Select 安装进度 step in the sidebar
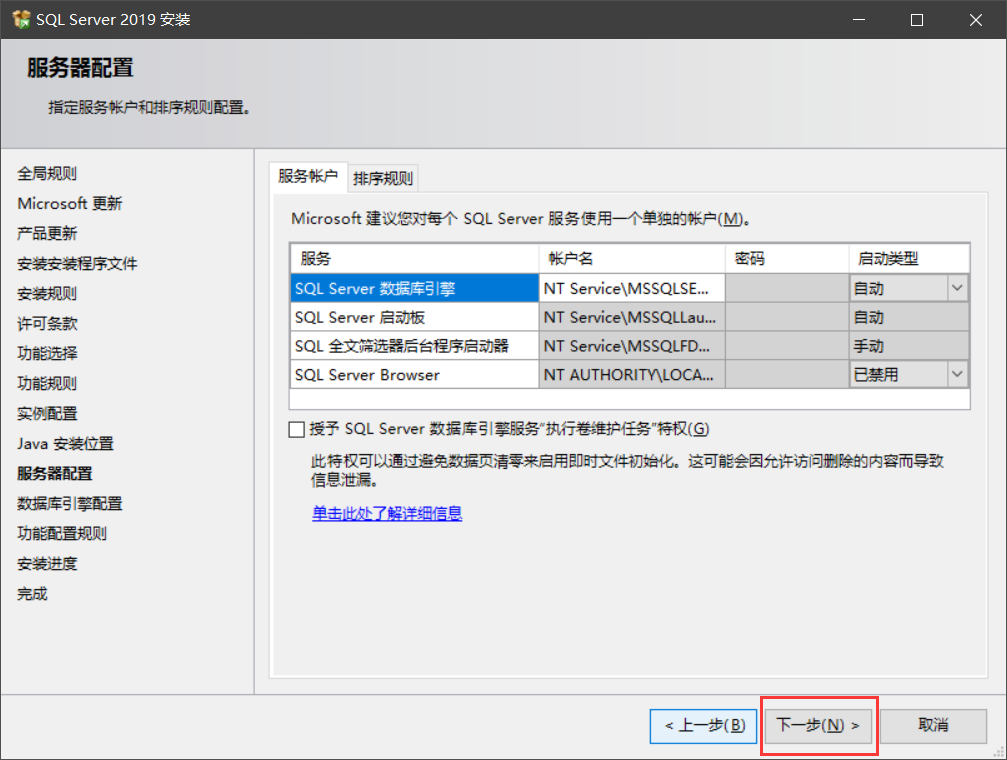This screenshot has width=1007, height=760. (47, 563)
